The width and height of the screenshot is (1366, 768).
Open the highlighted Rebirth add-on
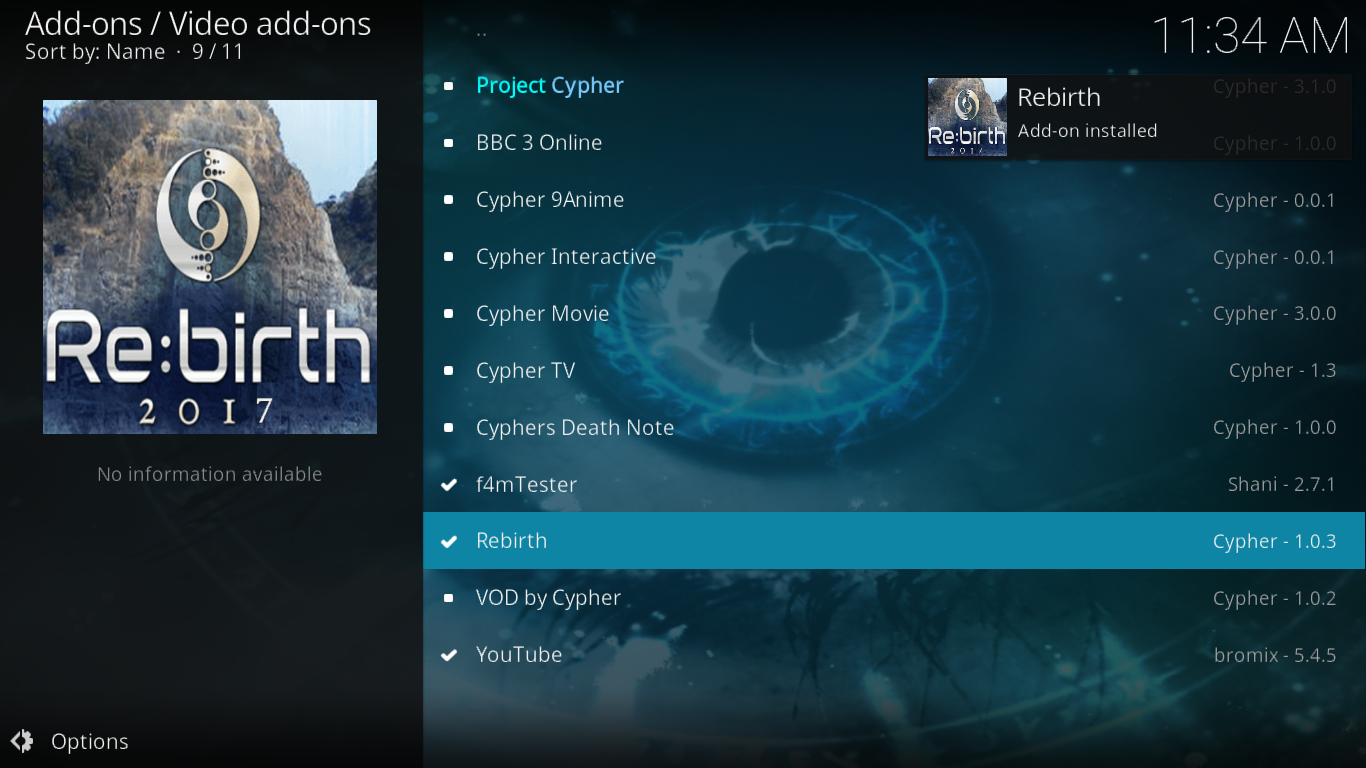coord(894,541)
